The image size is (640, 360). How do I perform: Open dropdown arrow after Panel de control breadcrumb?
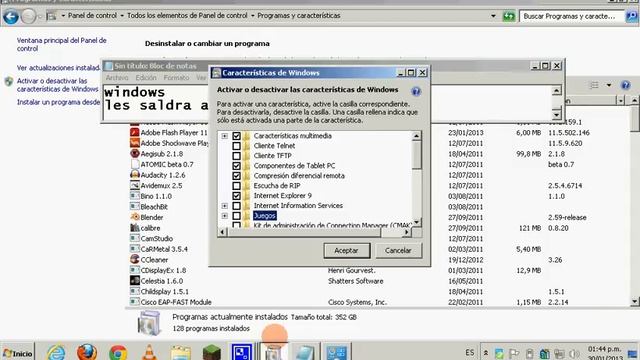point(122,16)
